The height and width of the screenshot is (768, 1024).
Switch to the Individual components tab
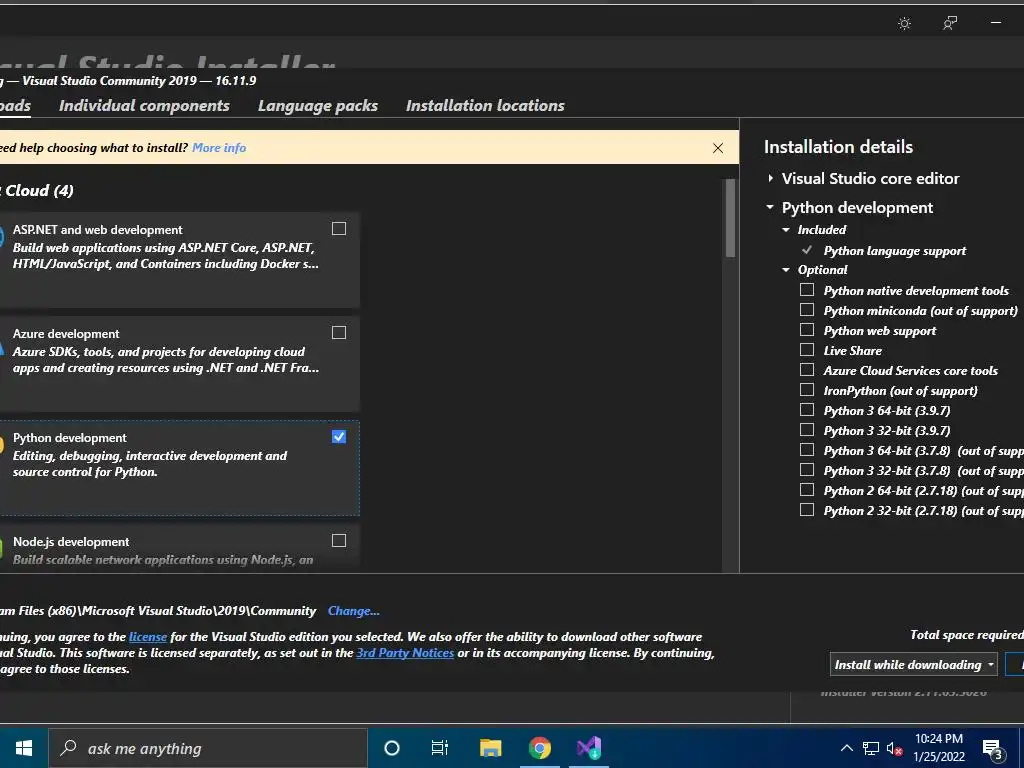click(144, 106)
